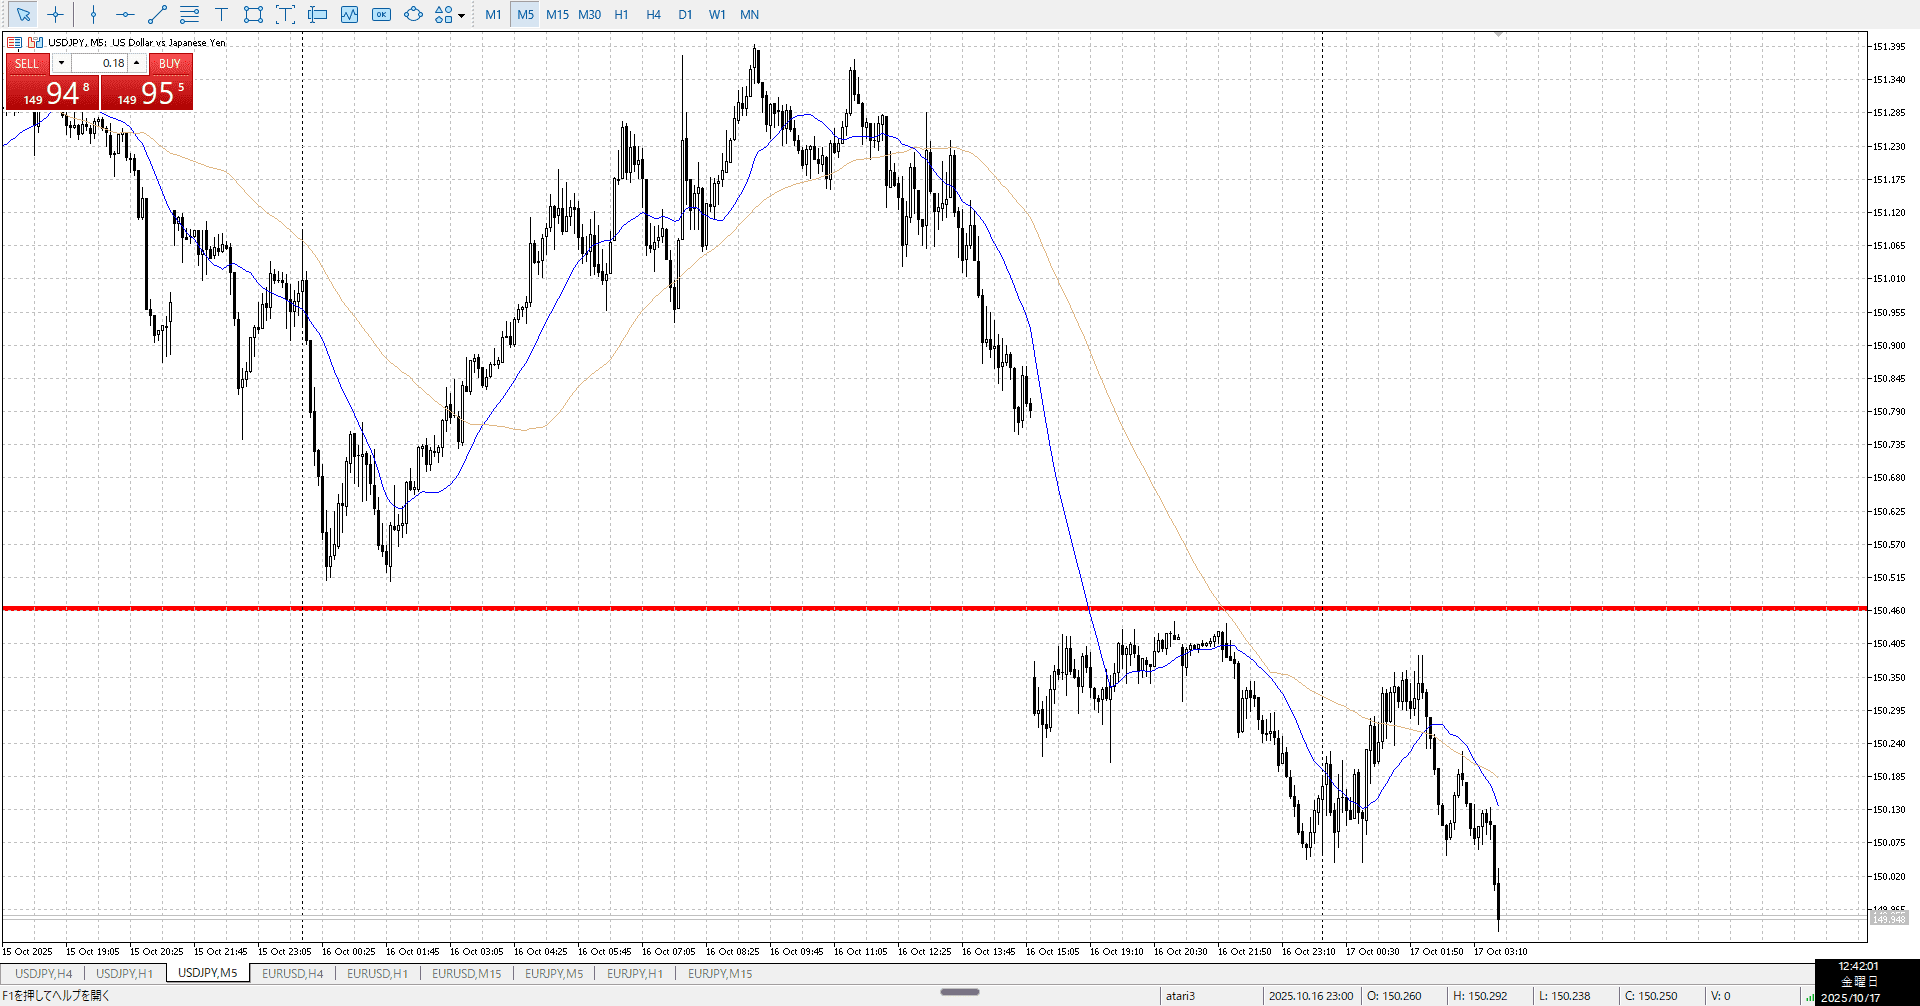Screen dimensions: 1920x1006
Task: Open the objects shapes dropdown arrow
Action: [461, 15]
